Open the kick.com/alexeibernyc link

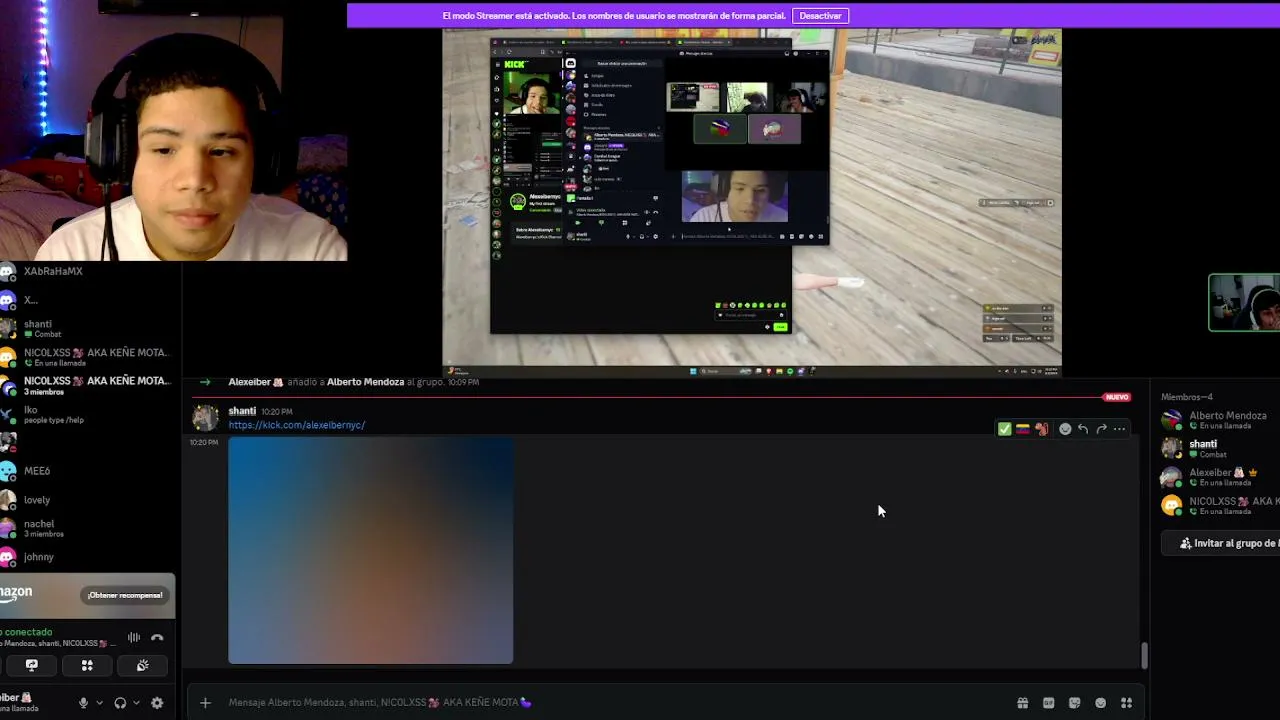(296, 425)
